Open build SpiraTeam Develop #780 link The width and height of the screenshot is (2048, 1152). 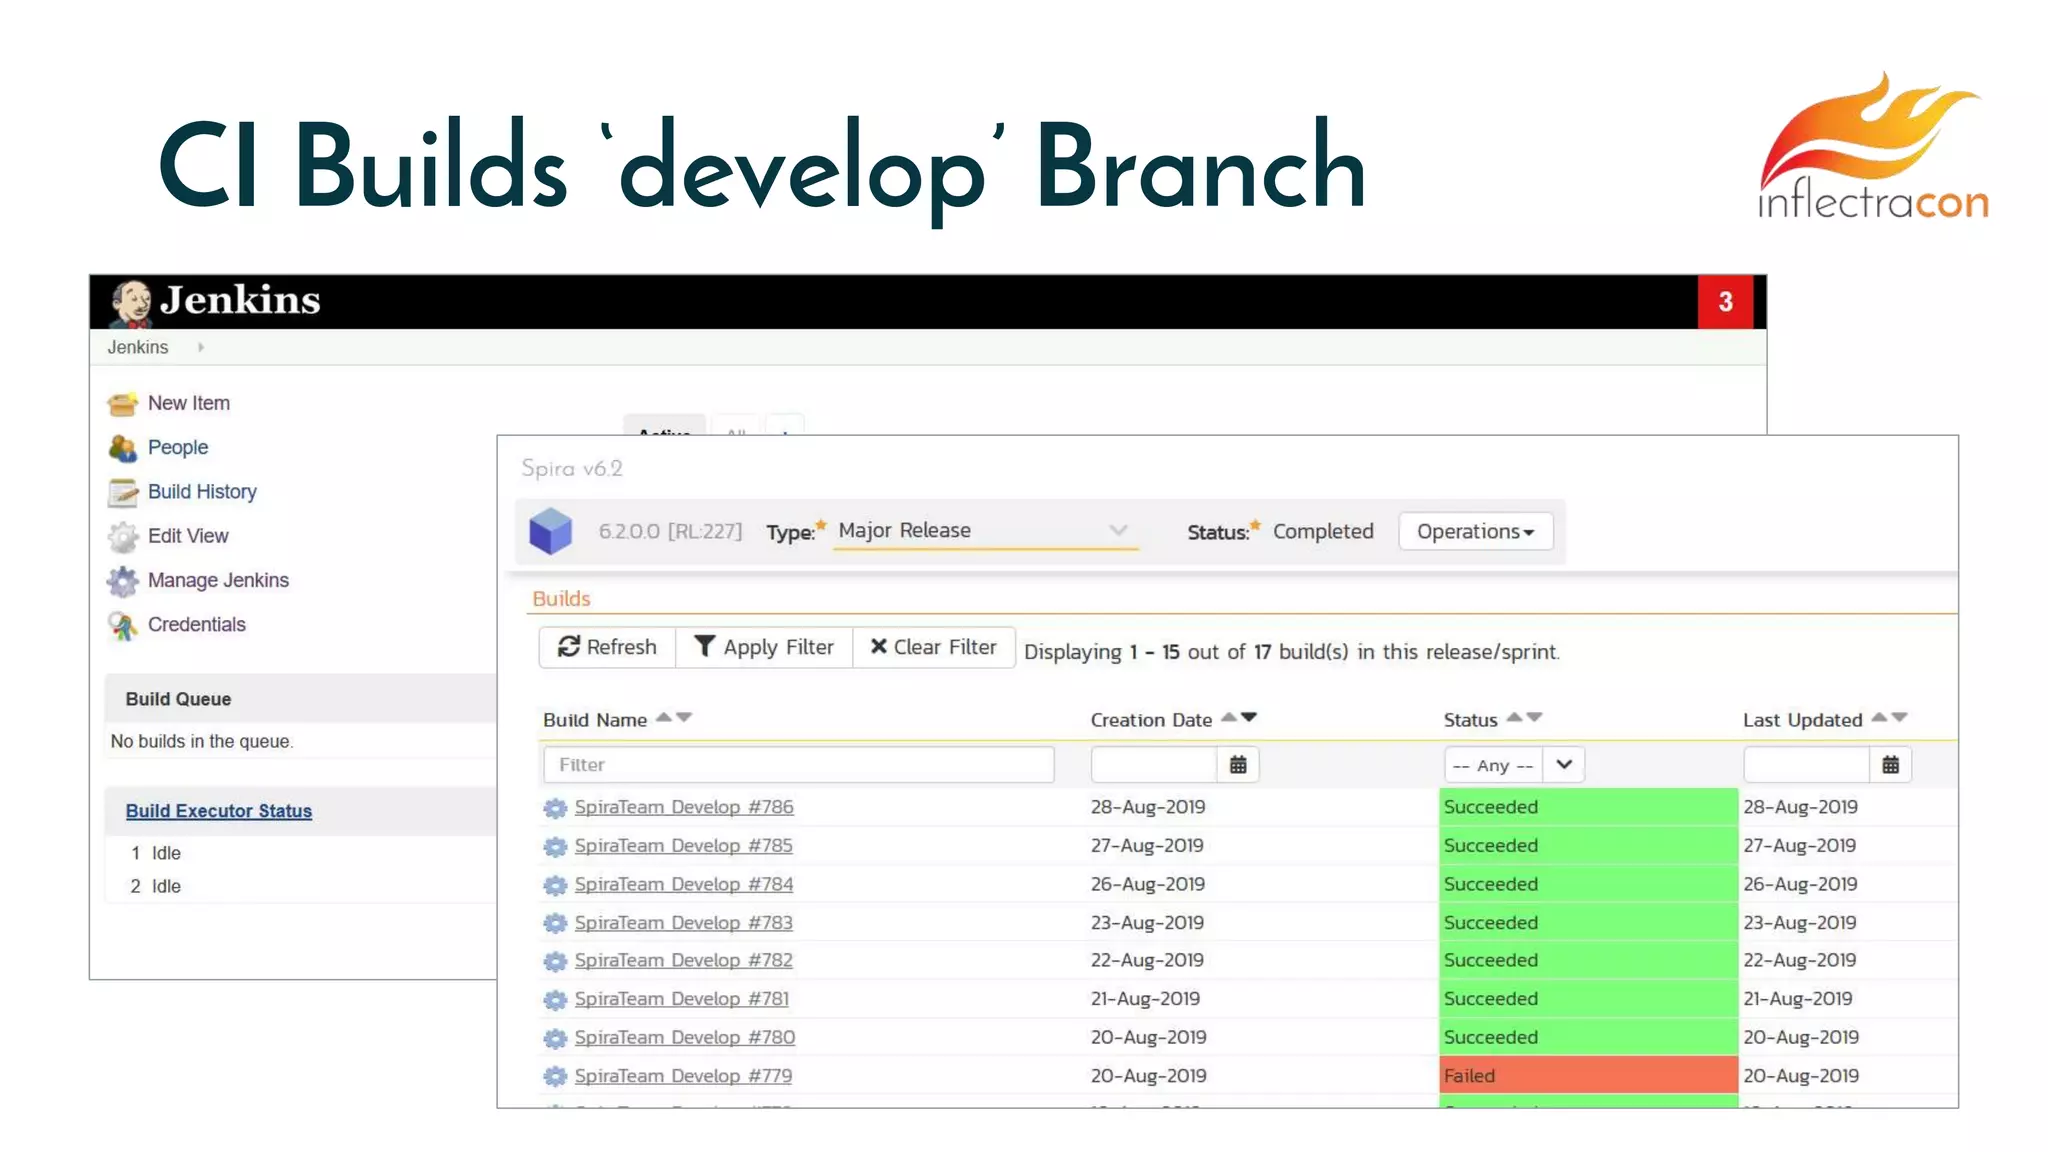[685, 1038]
